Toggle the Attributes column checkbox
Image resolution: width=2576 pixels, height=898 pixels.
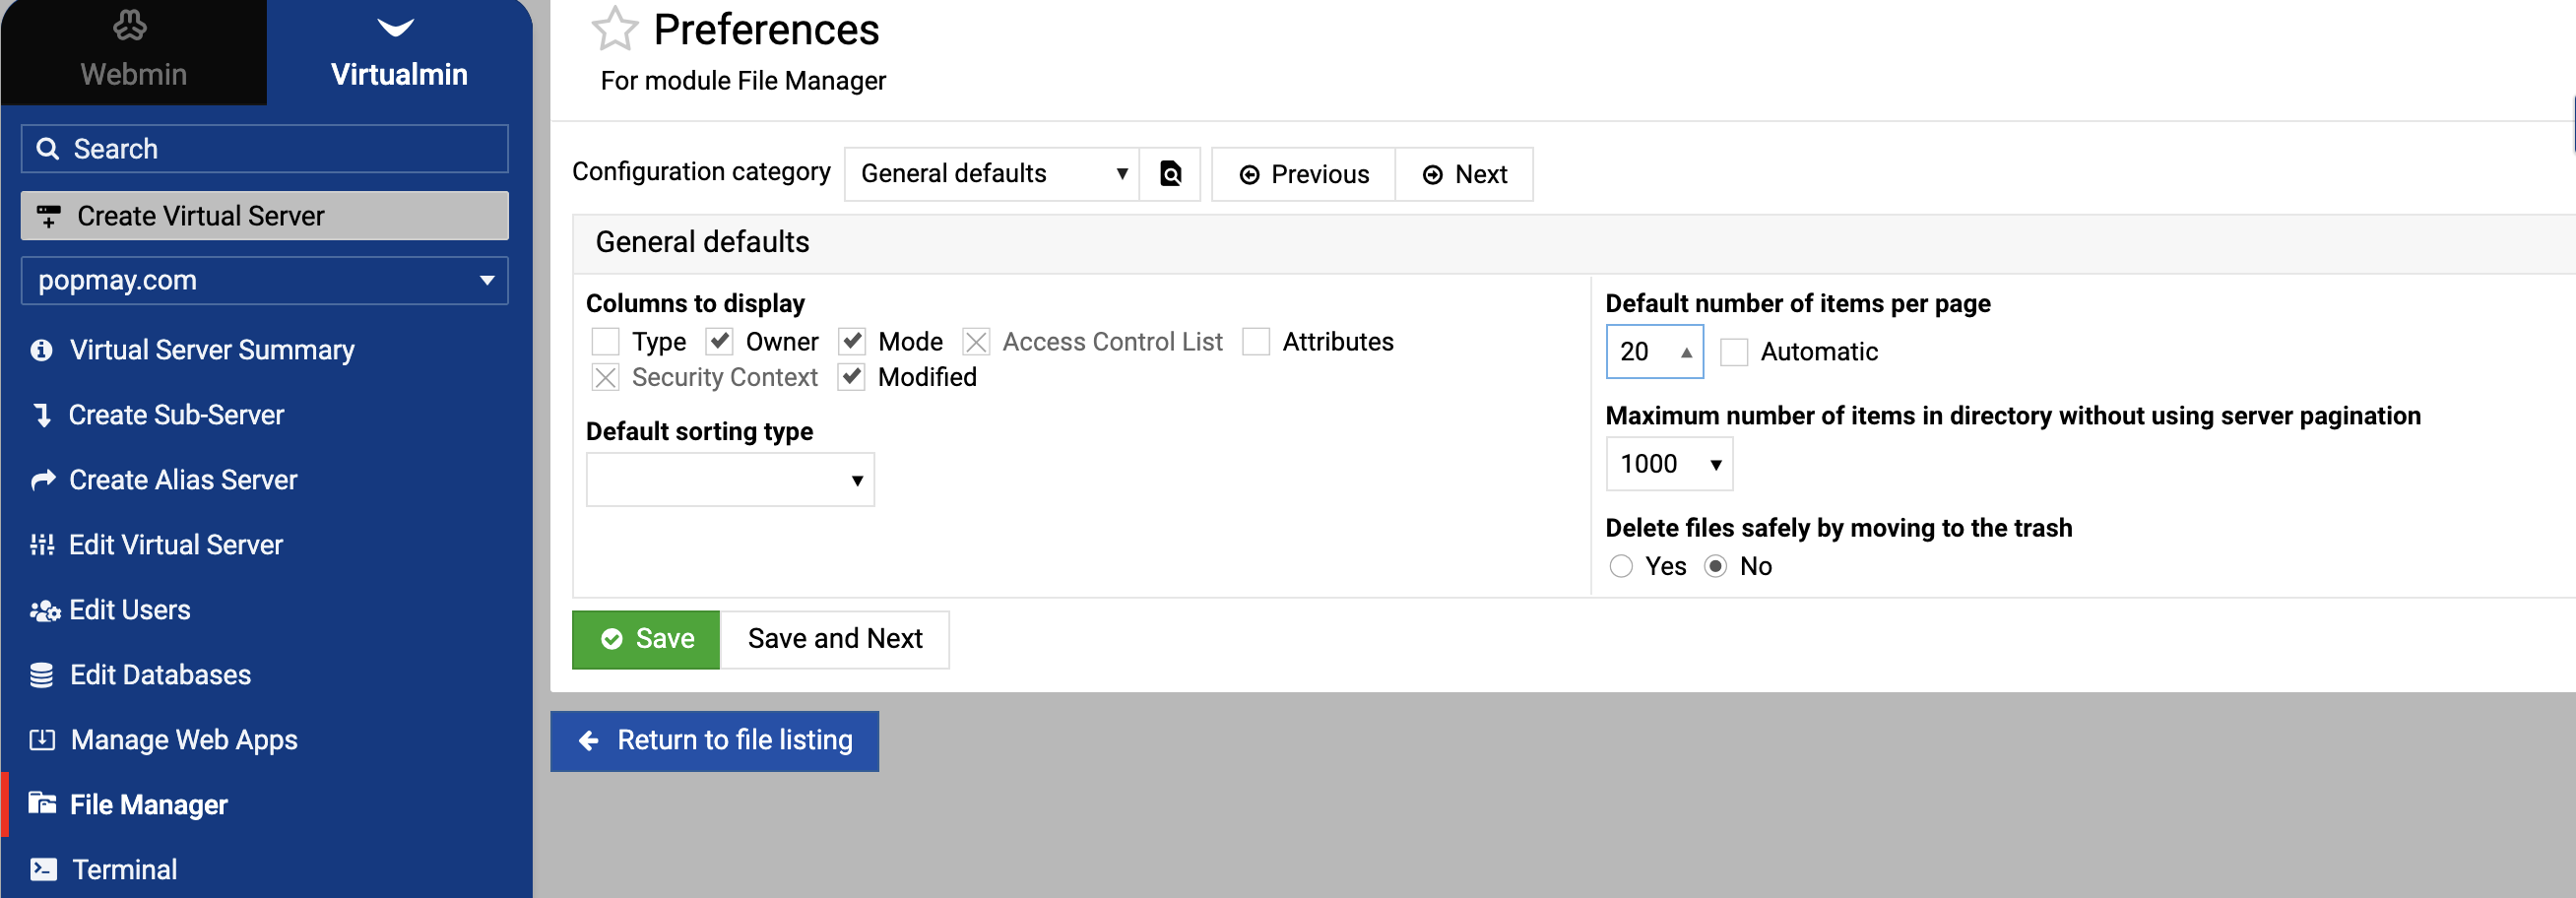coord(1255,342)
